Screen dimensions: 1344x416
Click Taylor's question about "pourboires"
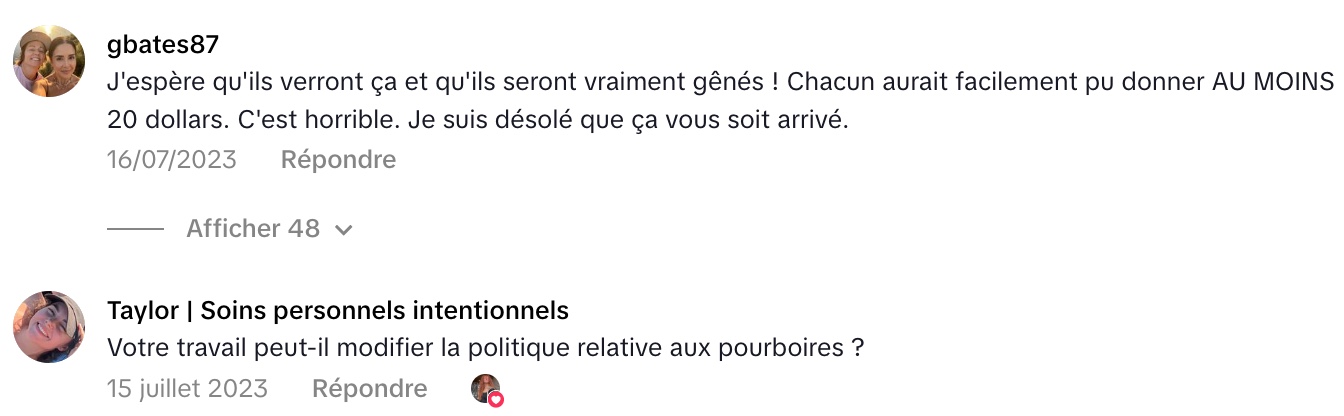point(485,350)
